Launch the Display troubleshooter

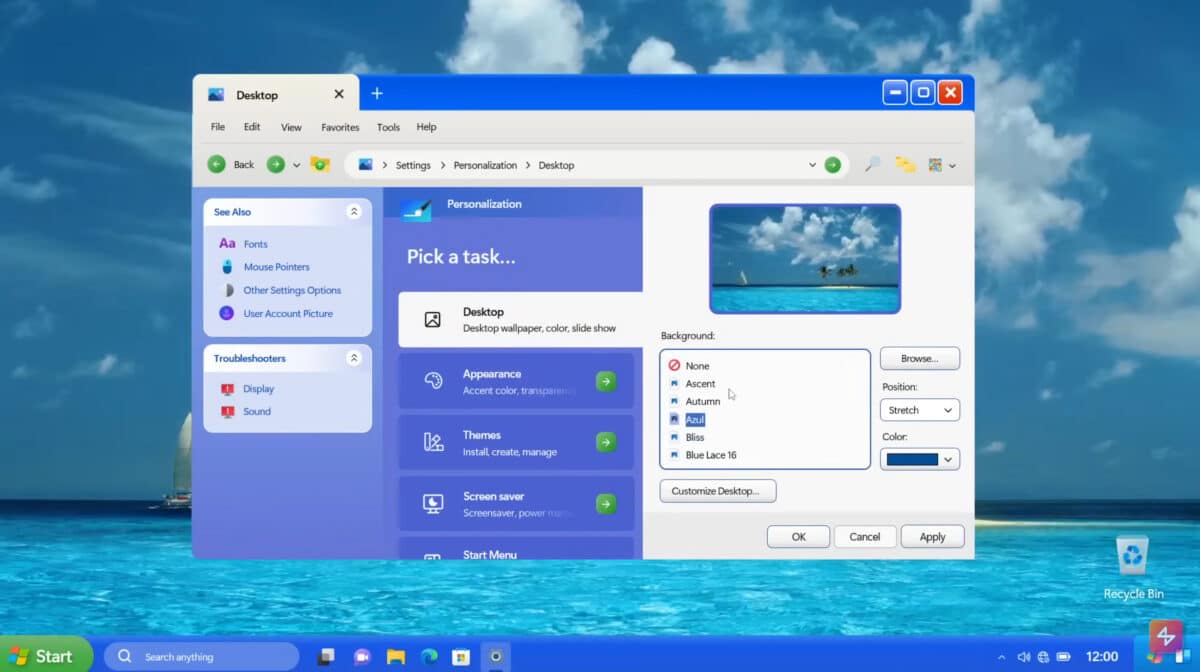coord(258,388)
